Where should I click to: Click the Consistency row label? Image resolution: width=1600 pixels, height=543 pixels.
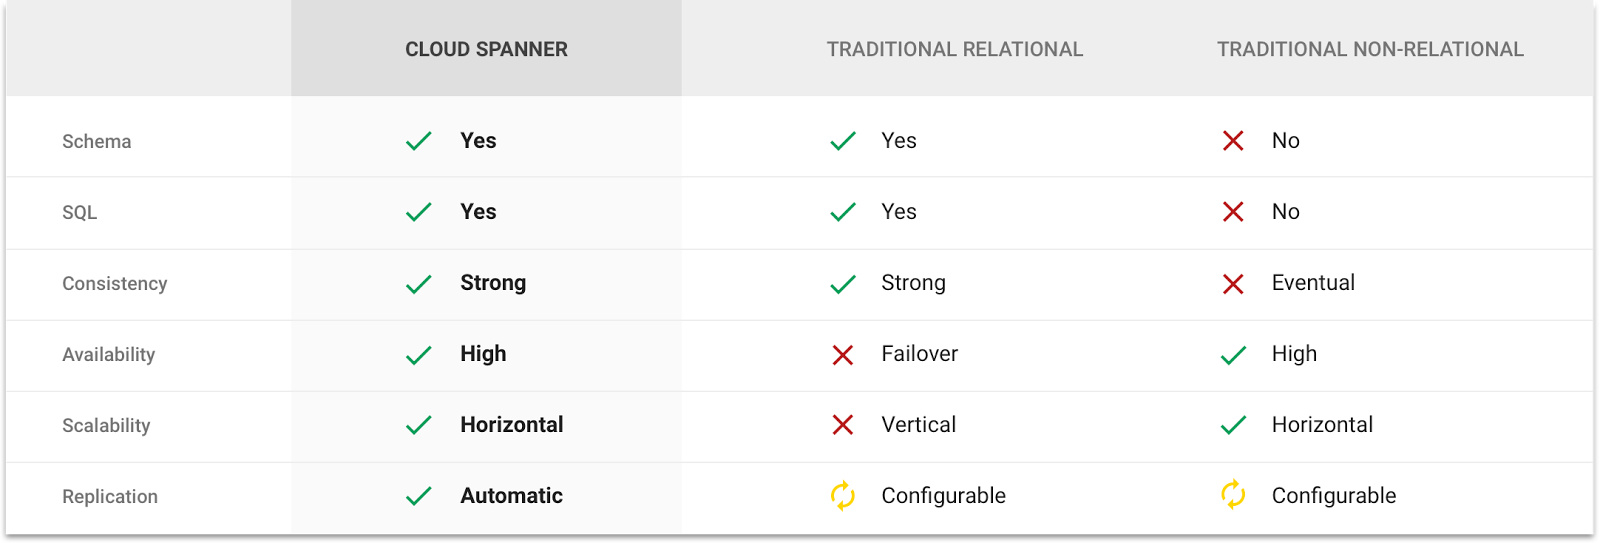coord(115,284)
